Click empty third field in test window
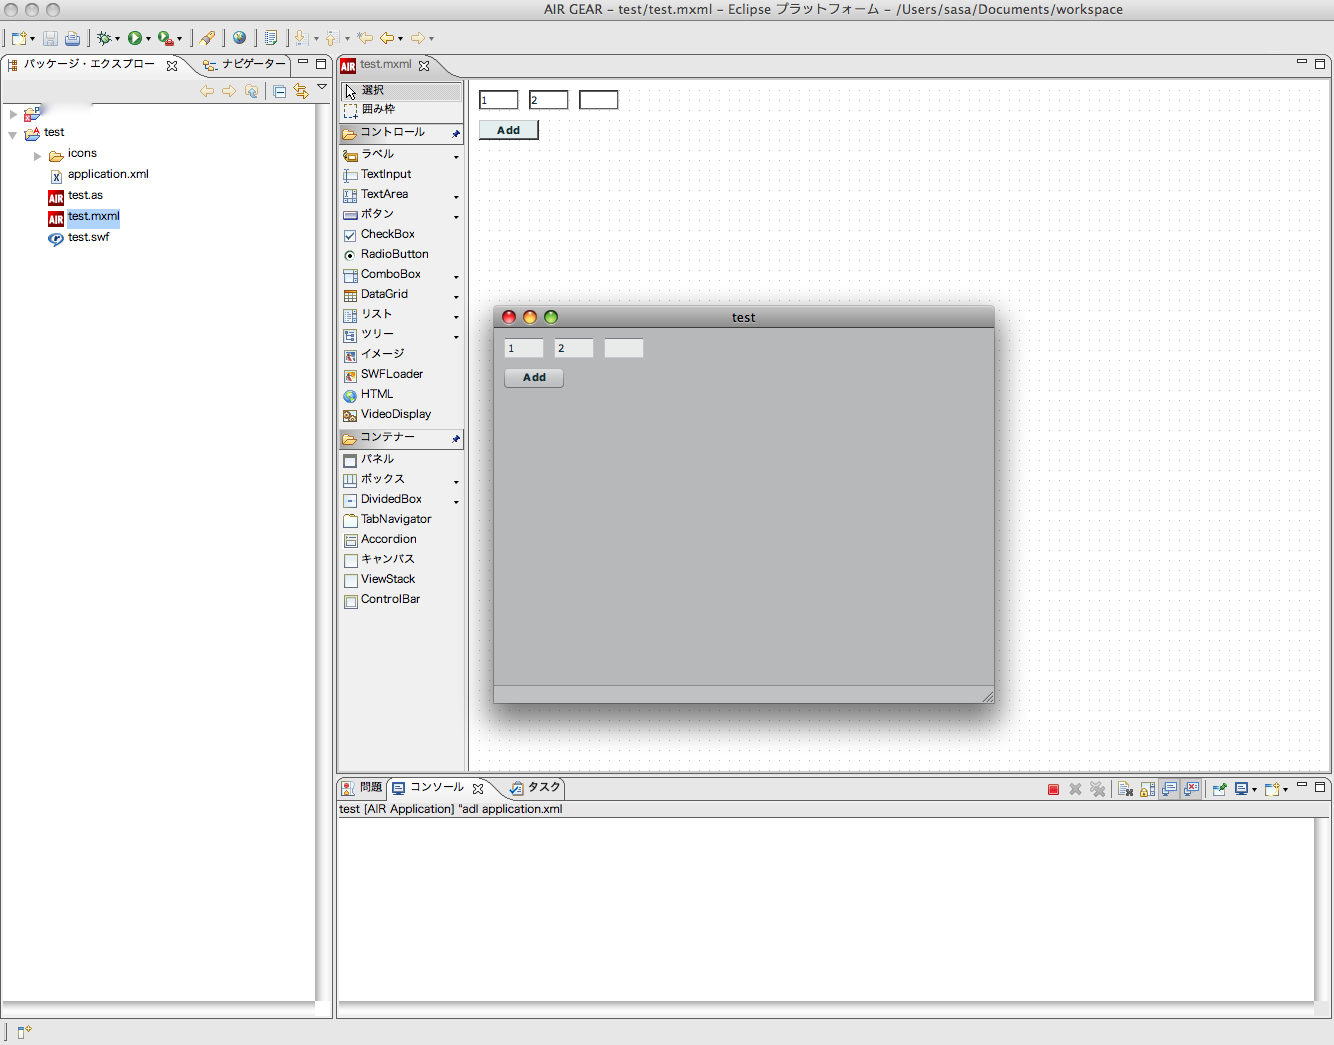The width and height of the screenshot is (1334, 1045). pyautogui.click(x=623, y=348)
